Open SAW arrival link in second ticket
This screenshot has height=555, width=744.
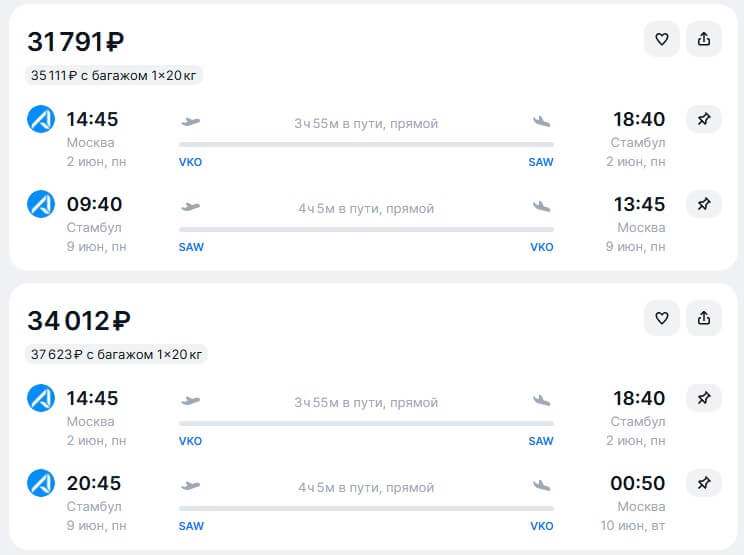[541, 441]
